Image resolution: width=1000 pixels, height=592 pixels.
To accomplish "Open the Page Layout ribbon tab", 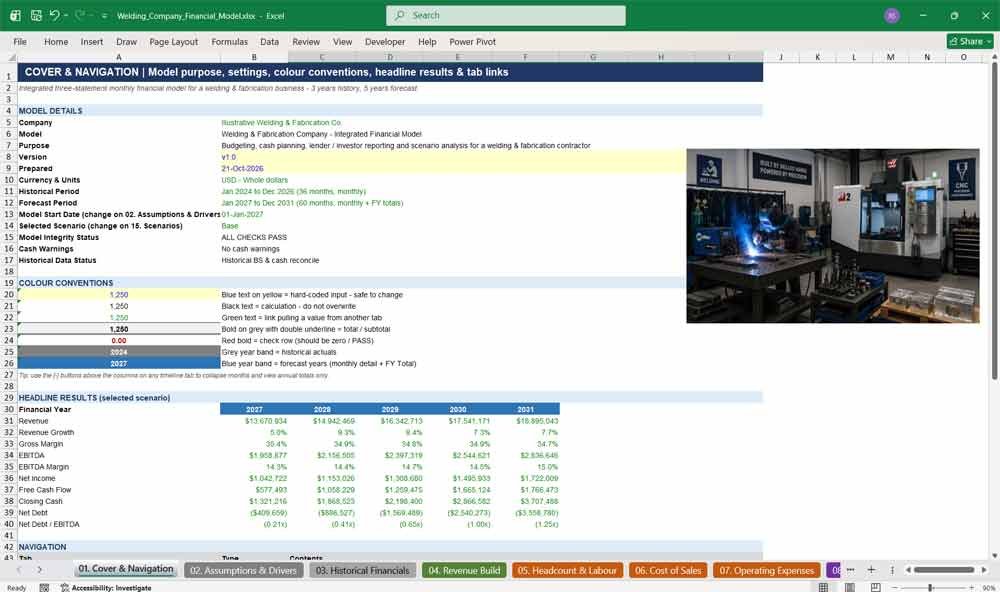I will (173, 41).
